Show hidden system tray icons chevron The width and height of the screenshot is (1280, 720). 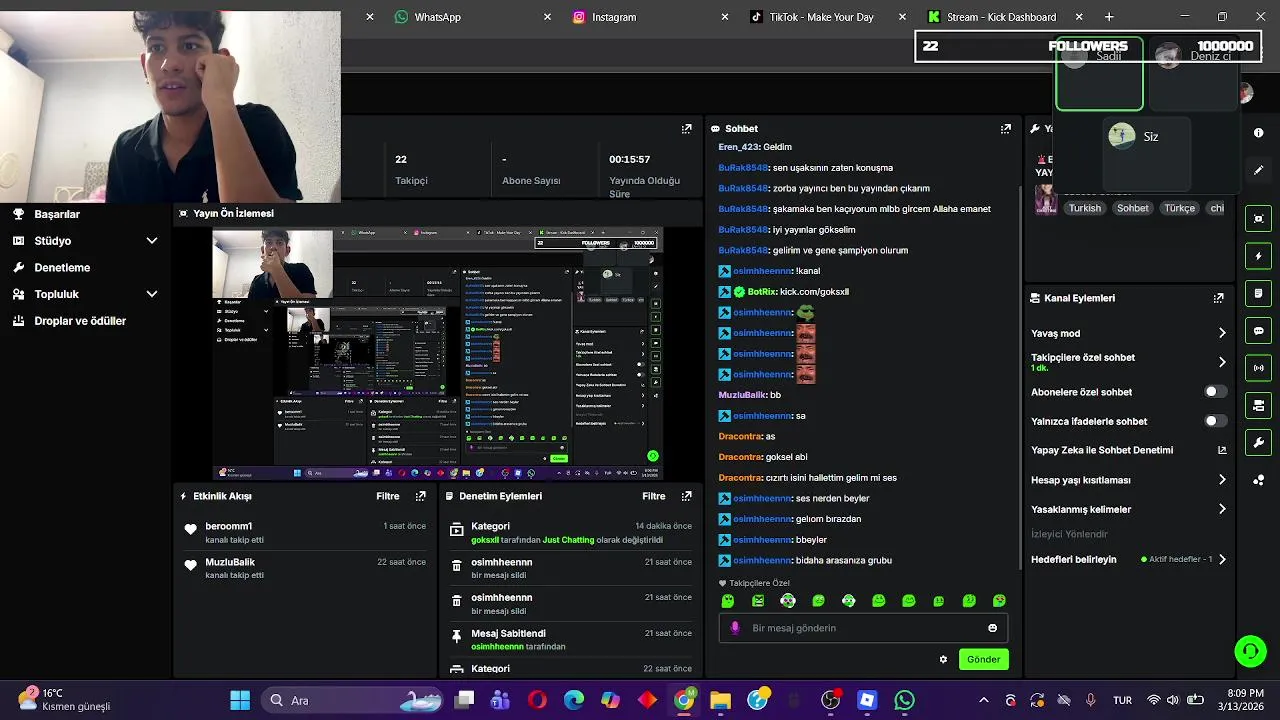pos(983,700)
